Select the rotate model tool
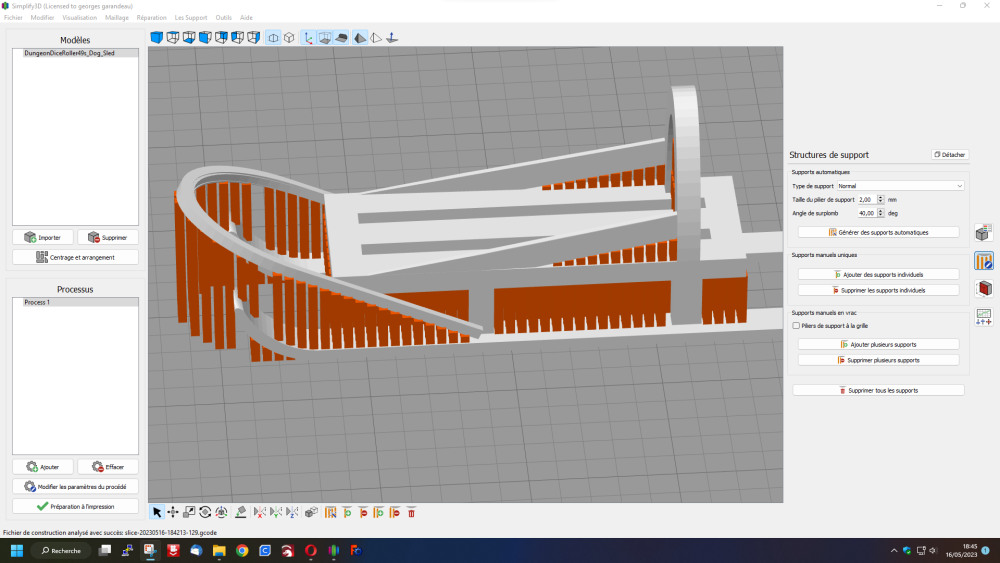The width and height of the screenshot is (1000, 563). (205, 512)
